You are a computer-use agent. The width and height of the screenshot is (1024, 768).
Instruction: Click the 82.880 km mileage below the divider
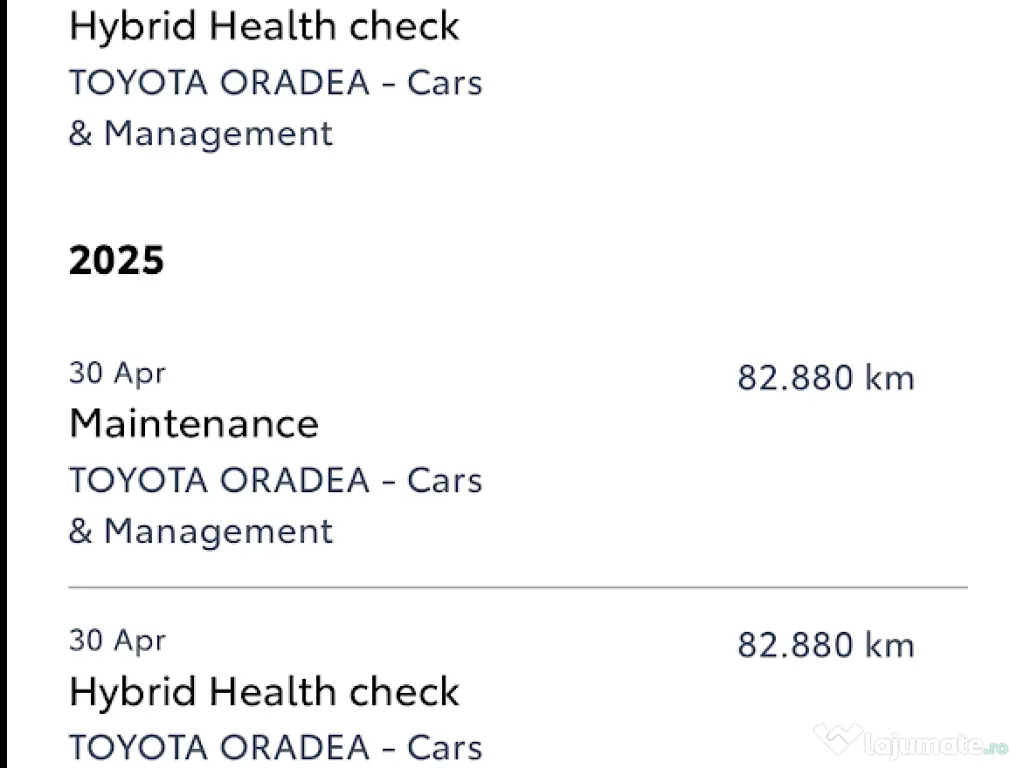(826, 645)
